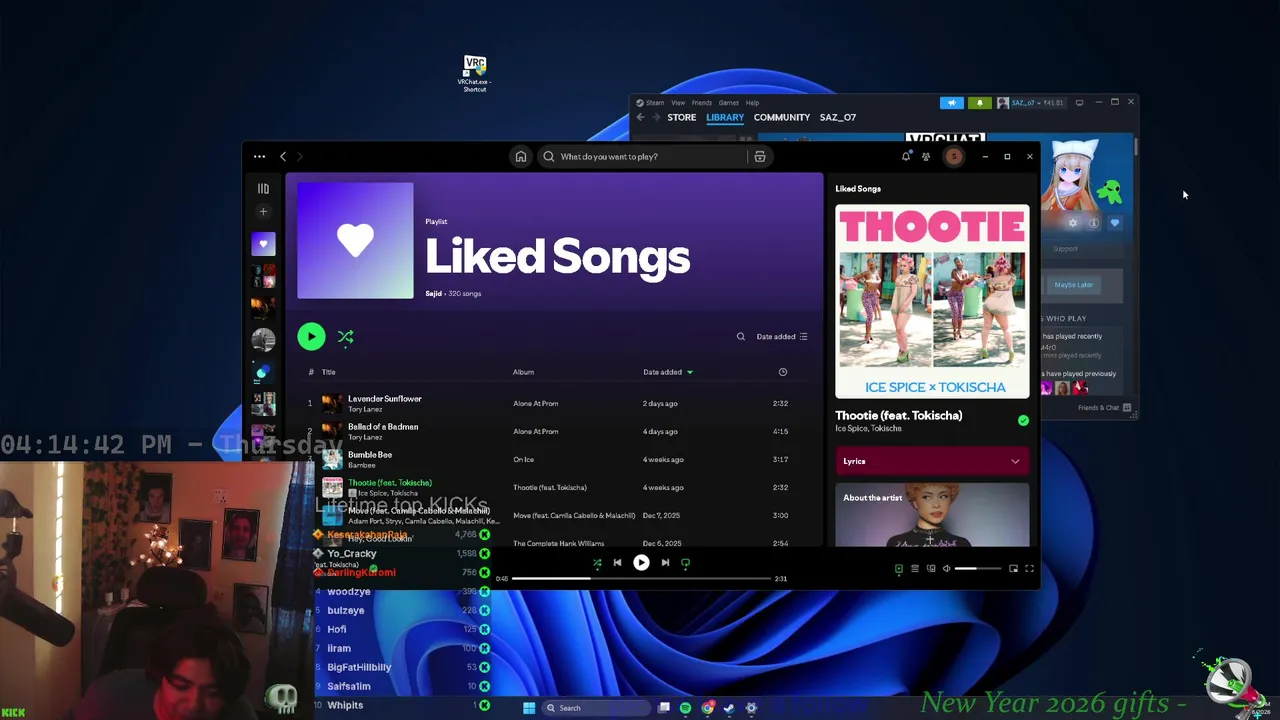Switch to Steam COMMUNITY tab
The width and height of the screenshot is (1280, 720).
(x=782, y=117)
